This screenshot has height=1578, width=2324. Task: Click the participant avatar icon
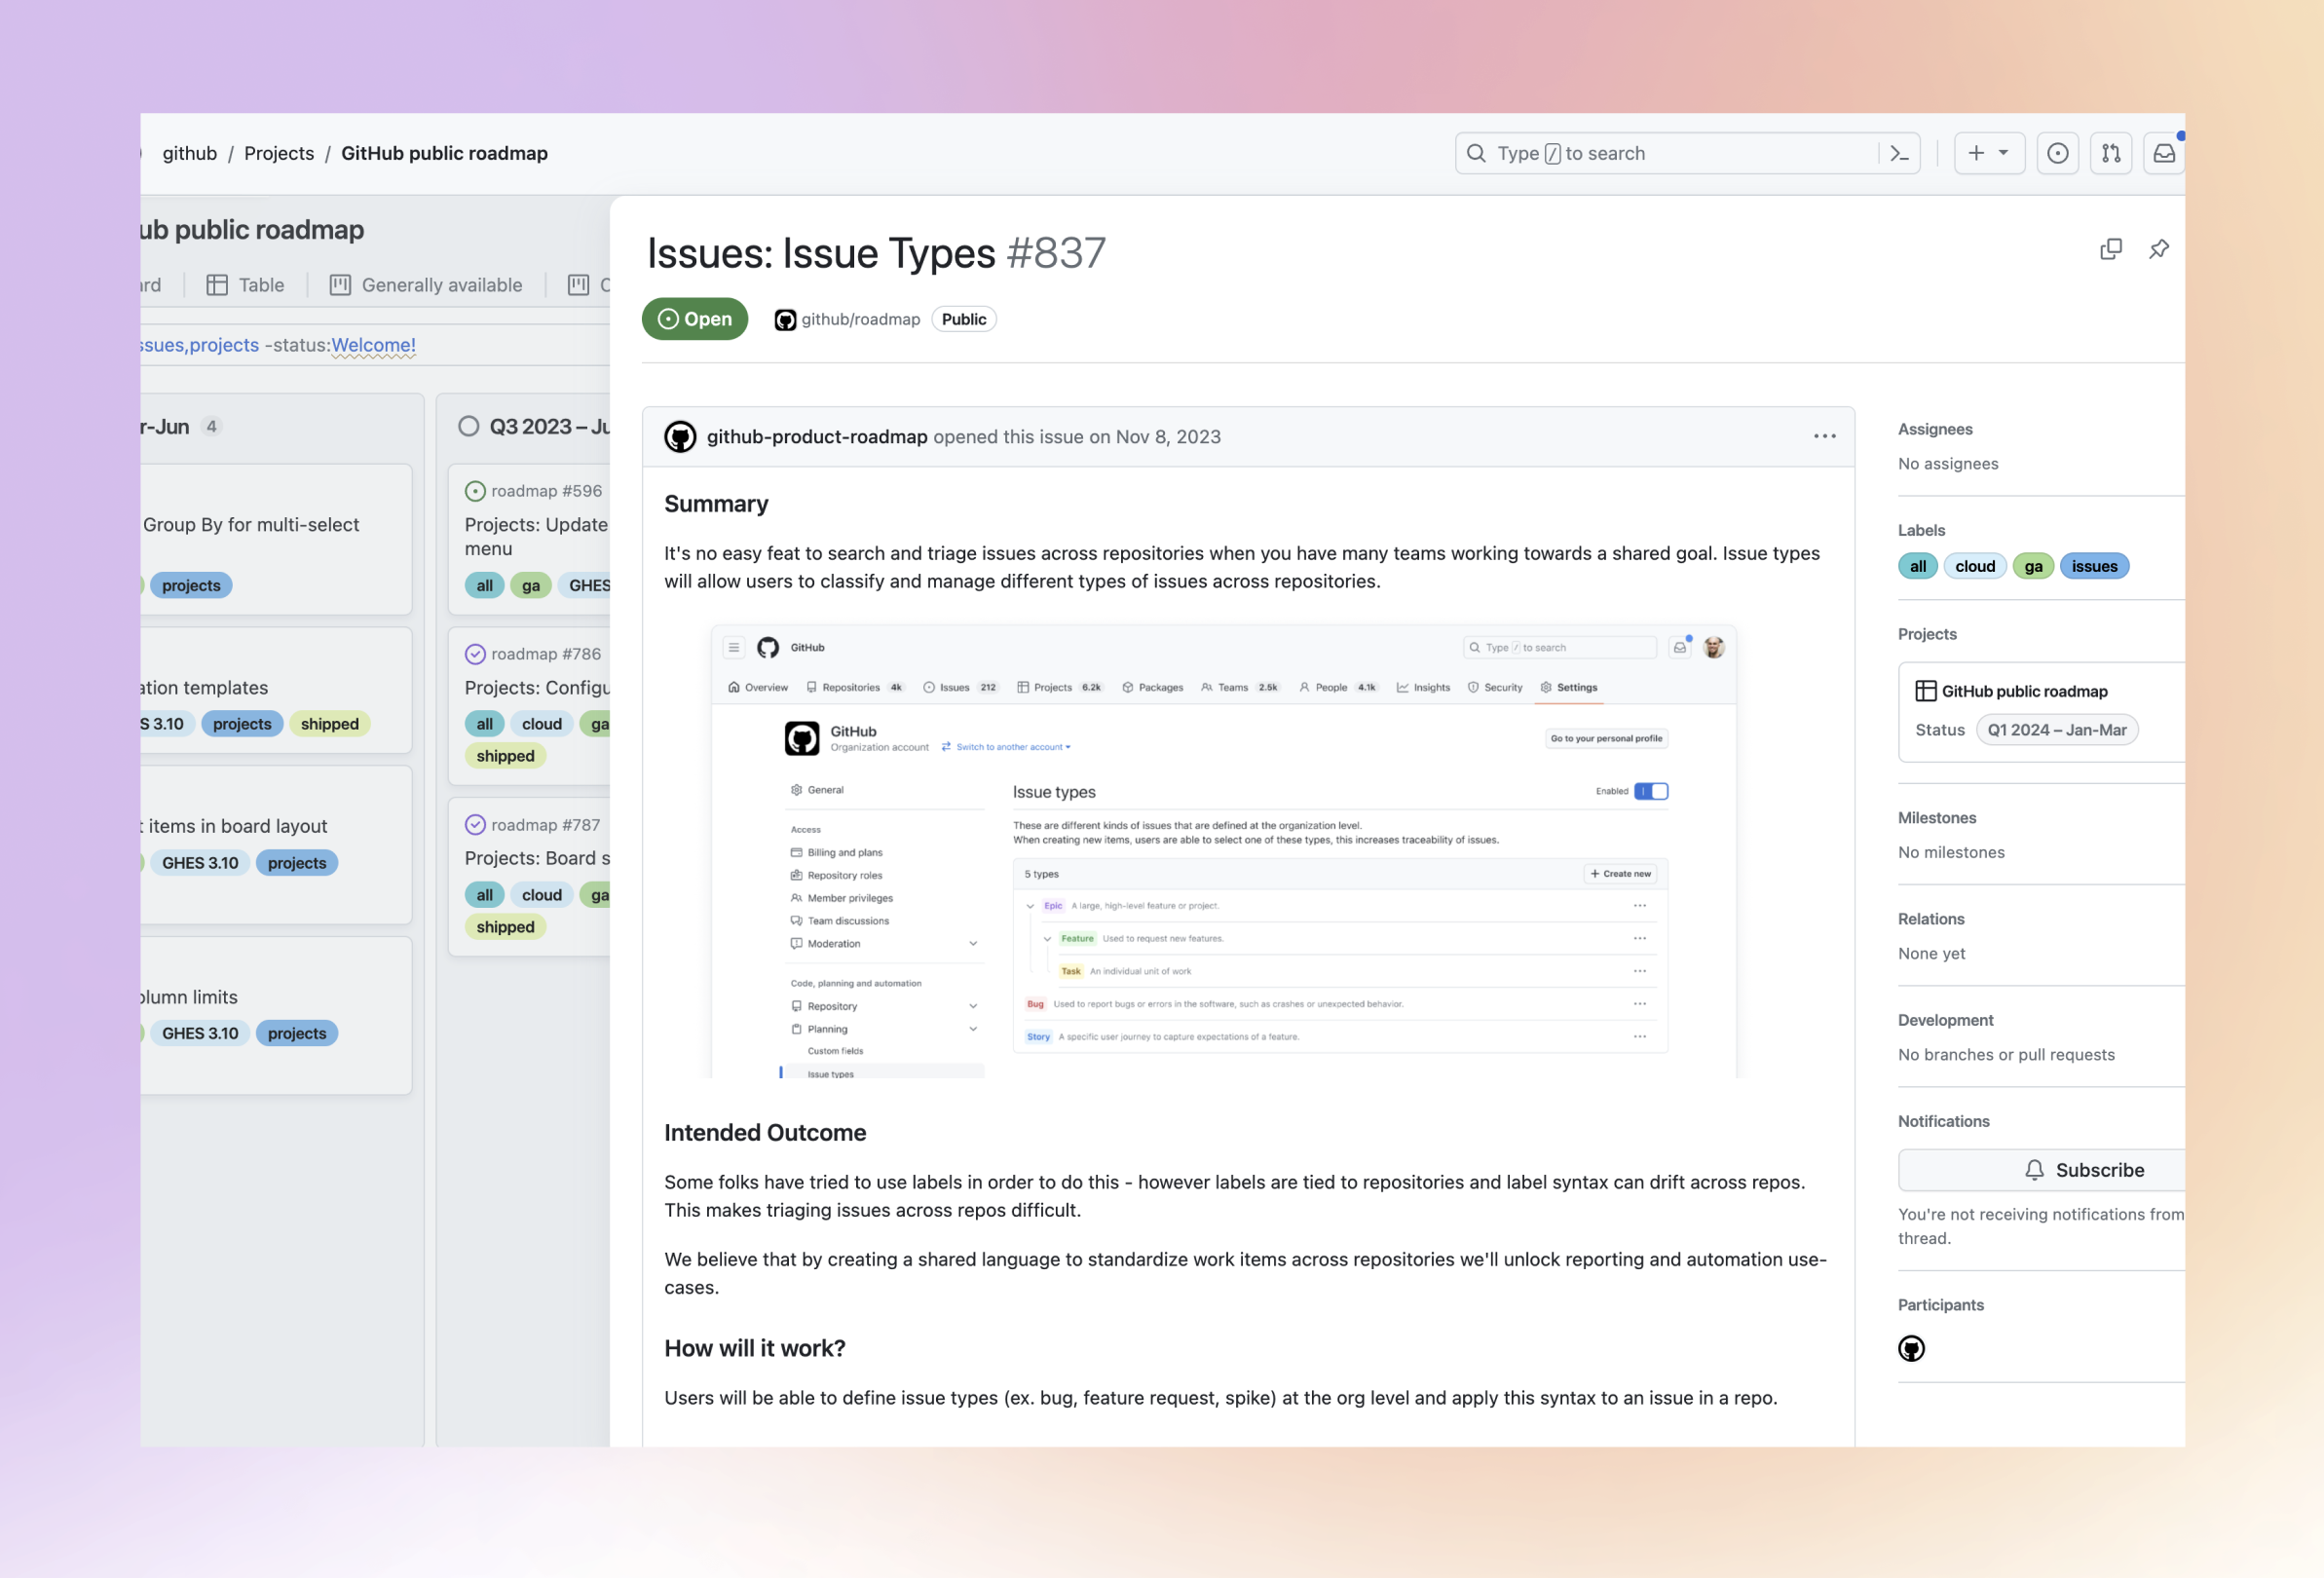[x=1912, y=1347]
